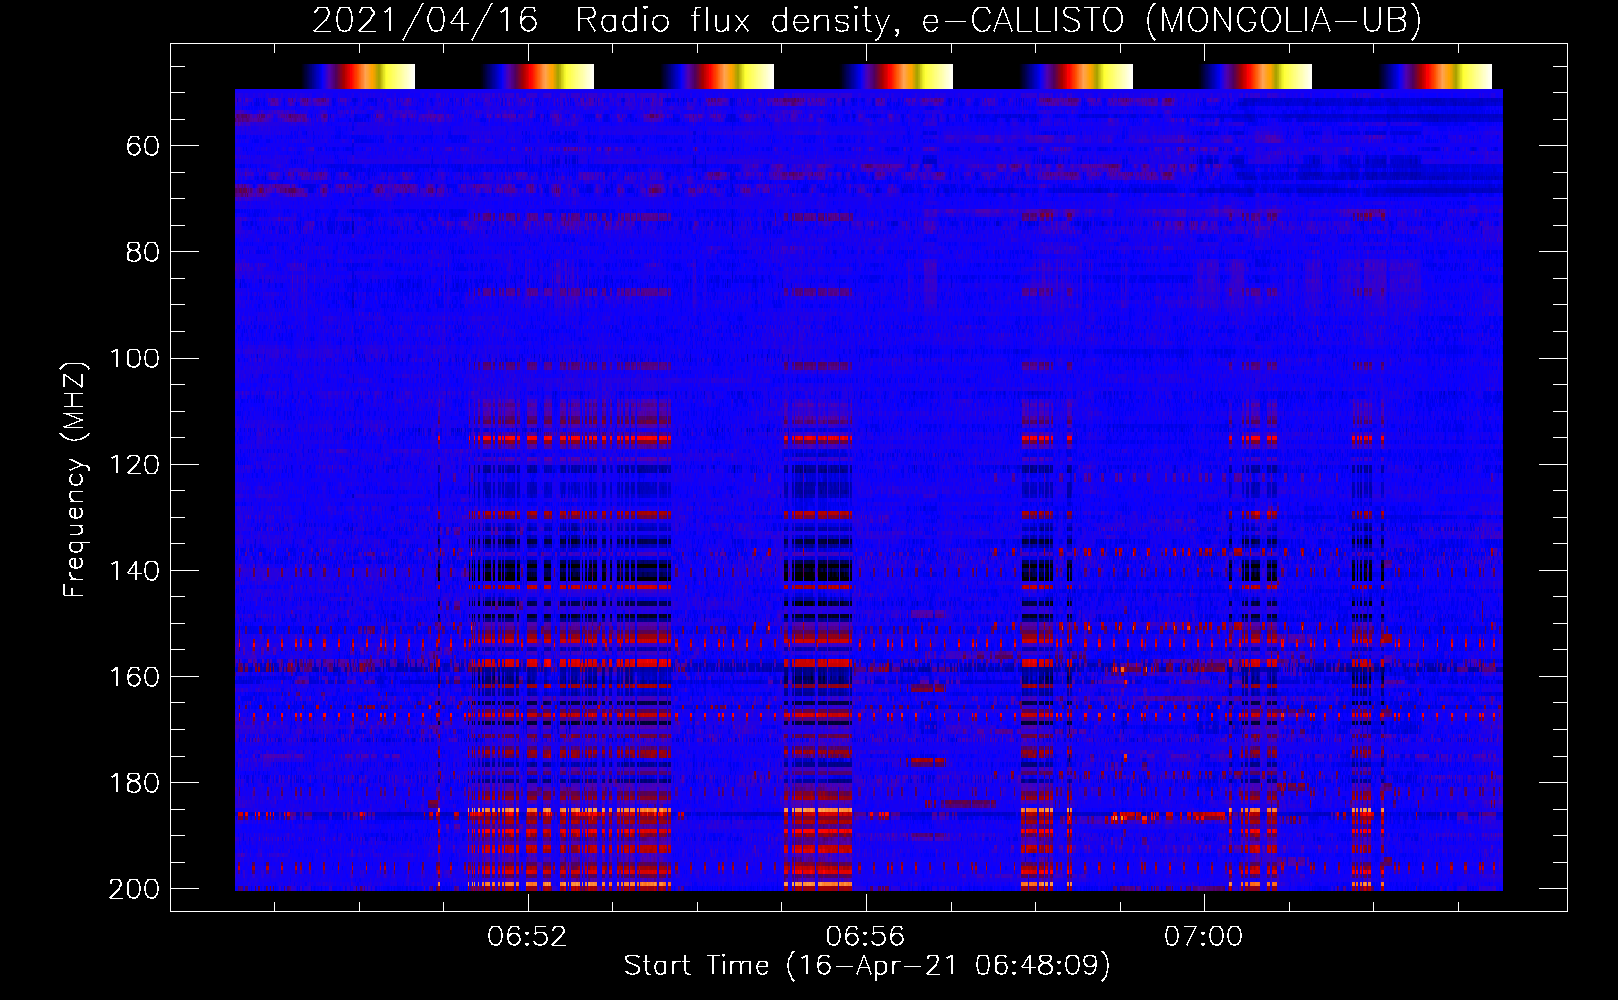Click the 180 frequency tick label
This screenshot has height=1000, width=1618.
(134, 783)
